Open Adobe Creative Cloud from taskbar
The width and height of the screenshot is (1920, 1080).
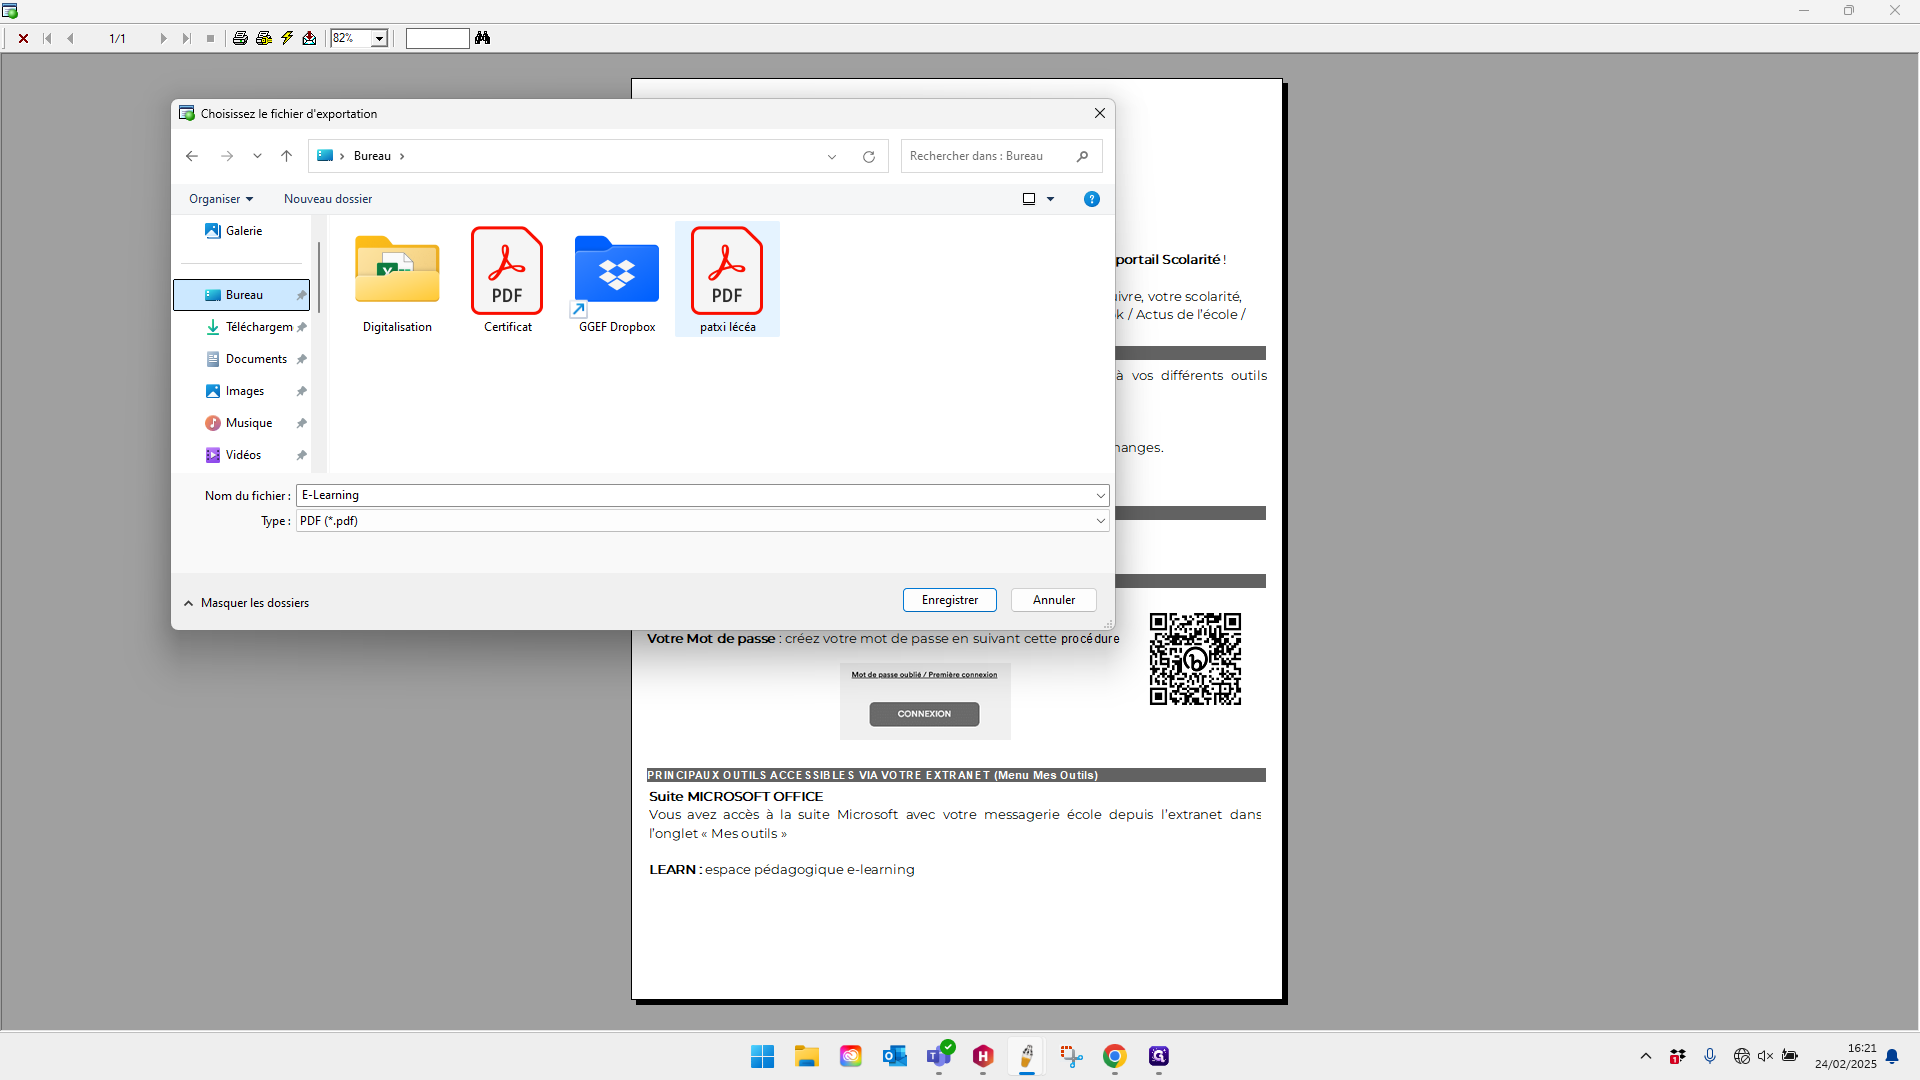coord(851,1056)
